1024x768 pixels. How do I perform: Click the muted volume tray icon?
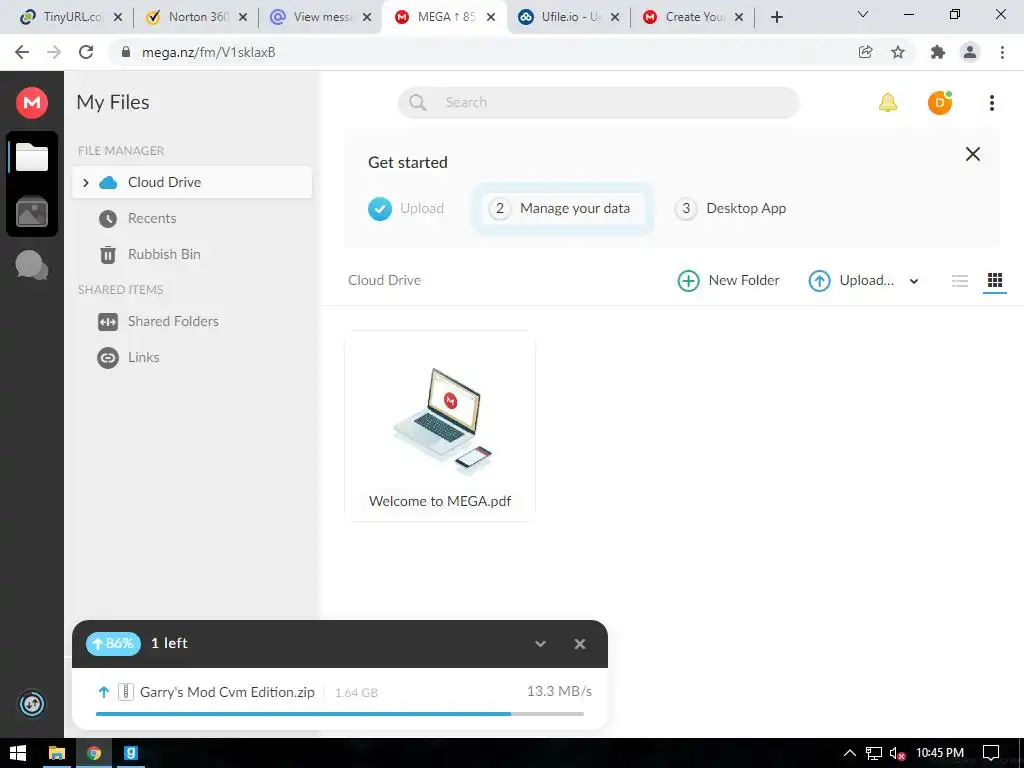[897, 754]
